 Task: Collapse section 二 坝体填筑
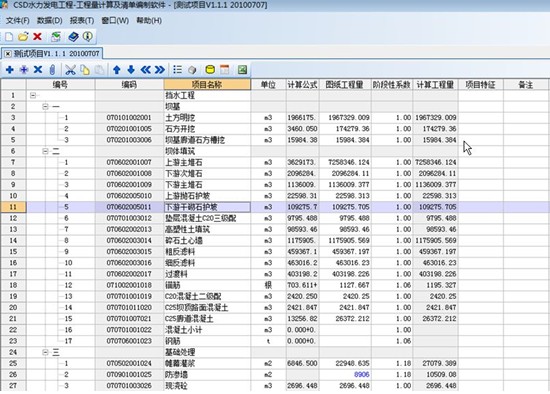(x=45, y=151)
